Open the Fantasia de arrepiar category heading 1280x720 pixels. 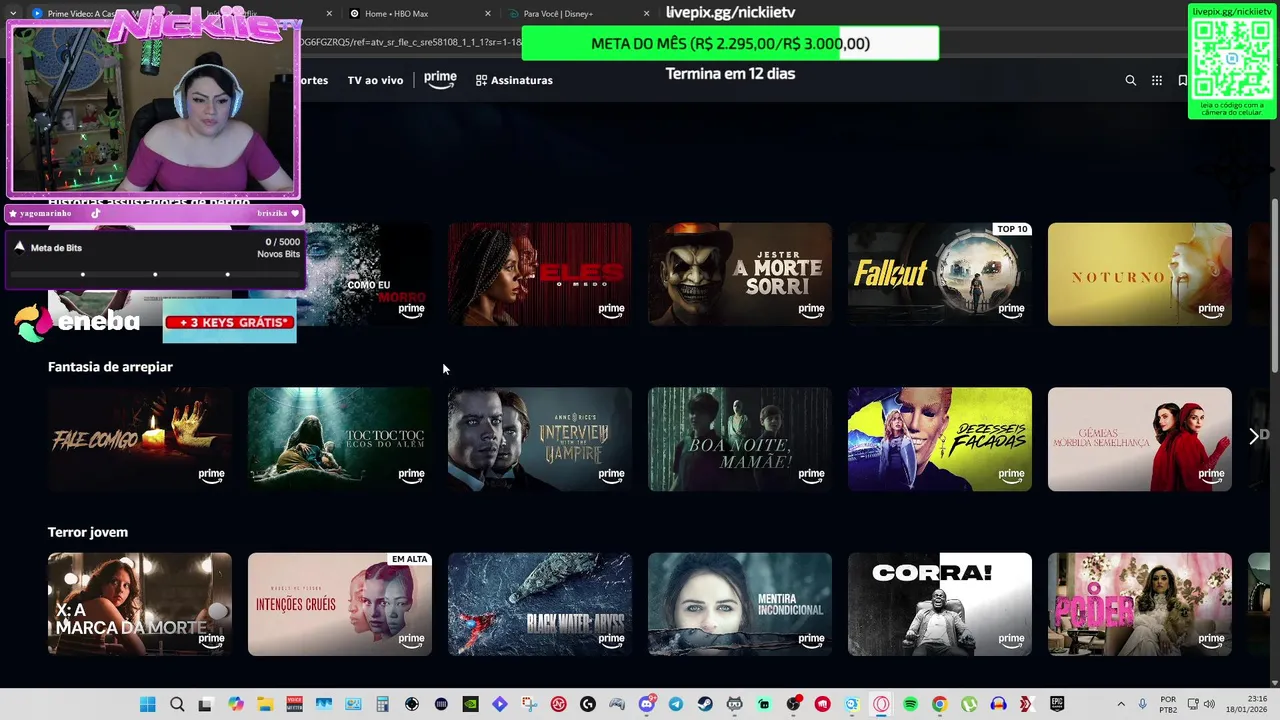[110, 367]
